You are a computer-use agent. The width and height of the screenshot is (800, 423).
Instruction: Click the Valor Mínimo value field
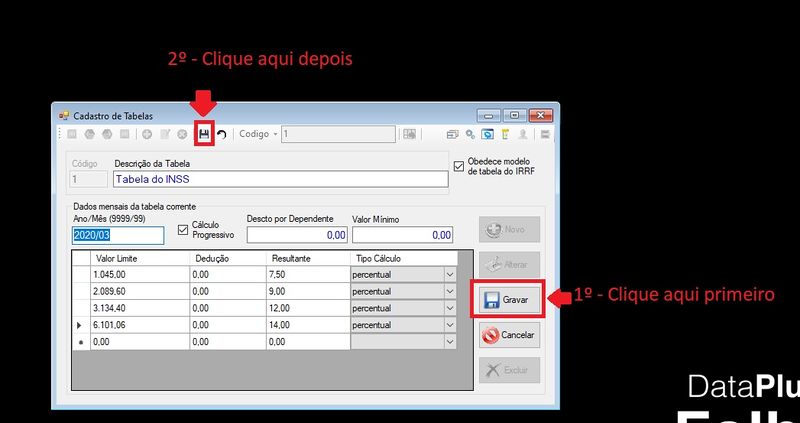pyautogui.click(x=403, y=235)
